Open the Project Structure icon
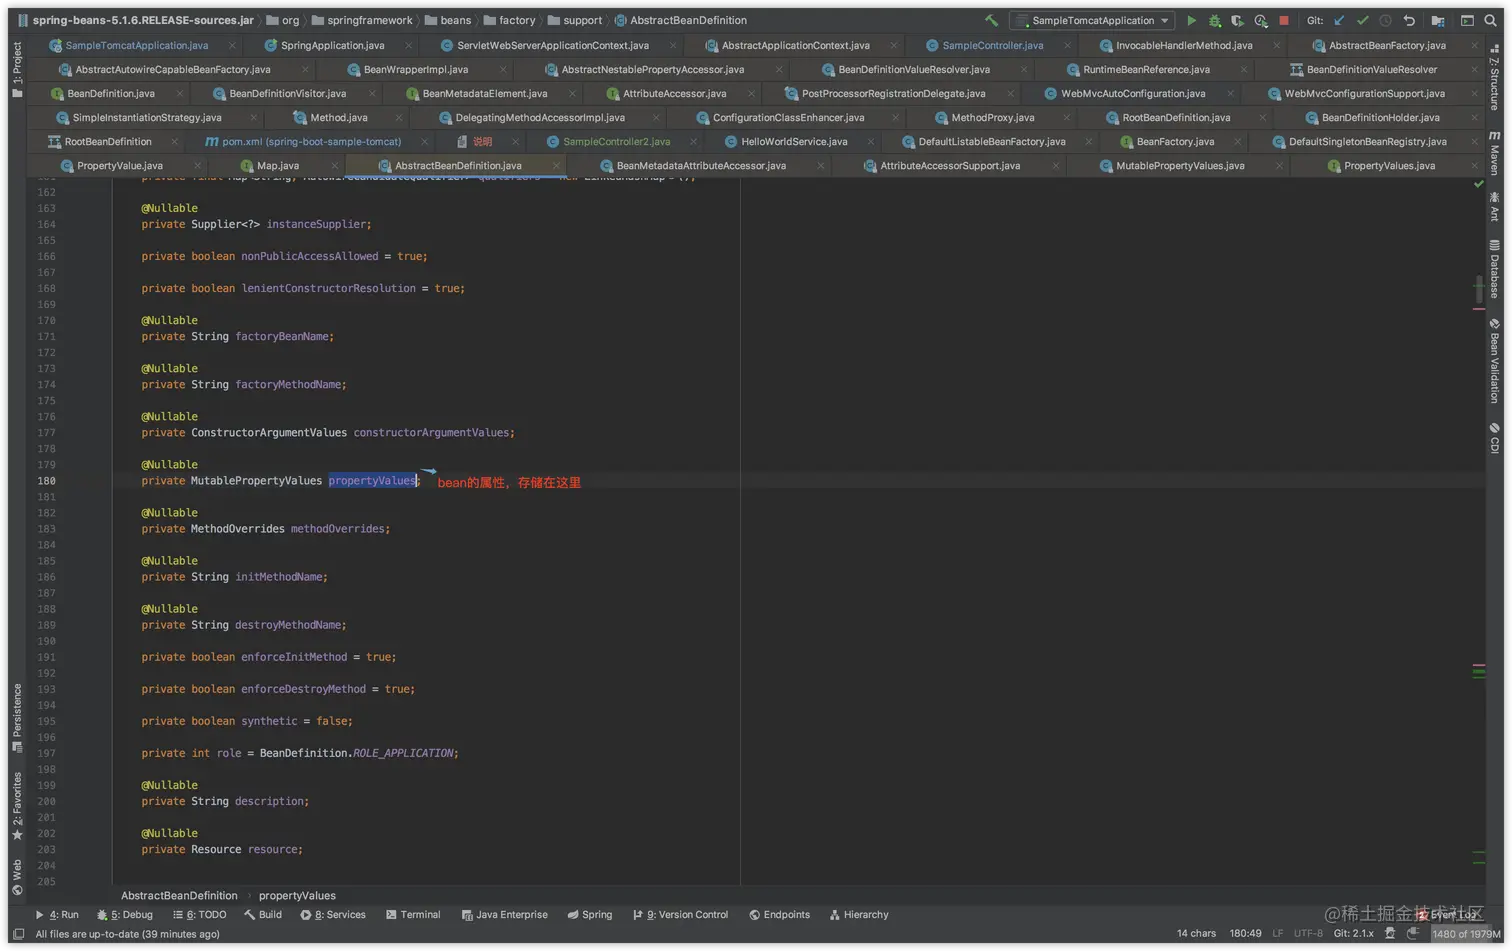Image resolution: width=1512 pixels, height=951 pixels. tap(1438, 20)
